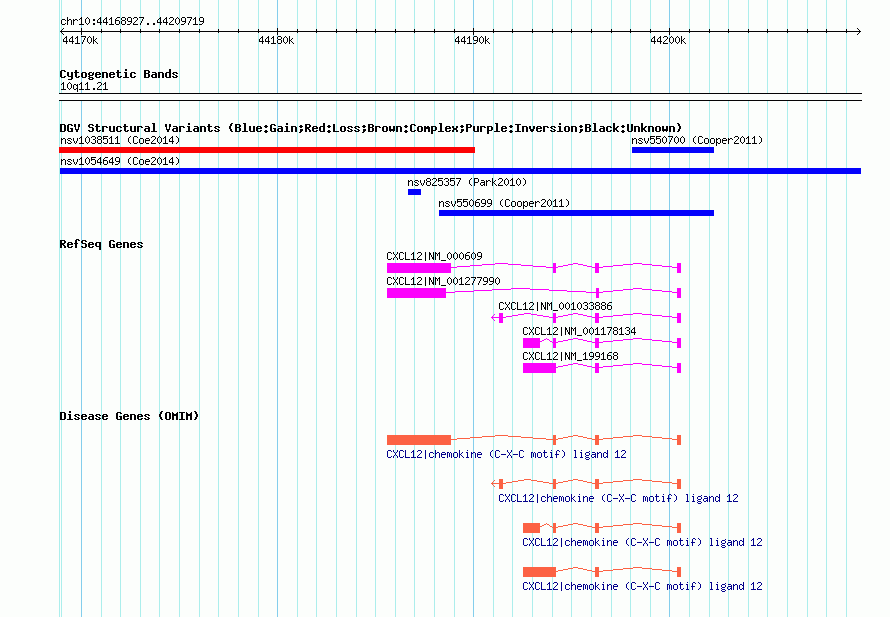
Task: Open the third OMIM CXCL12 chemokine ligand link
Action: pyautogui.click(x=642, y=542)
